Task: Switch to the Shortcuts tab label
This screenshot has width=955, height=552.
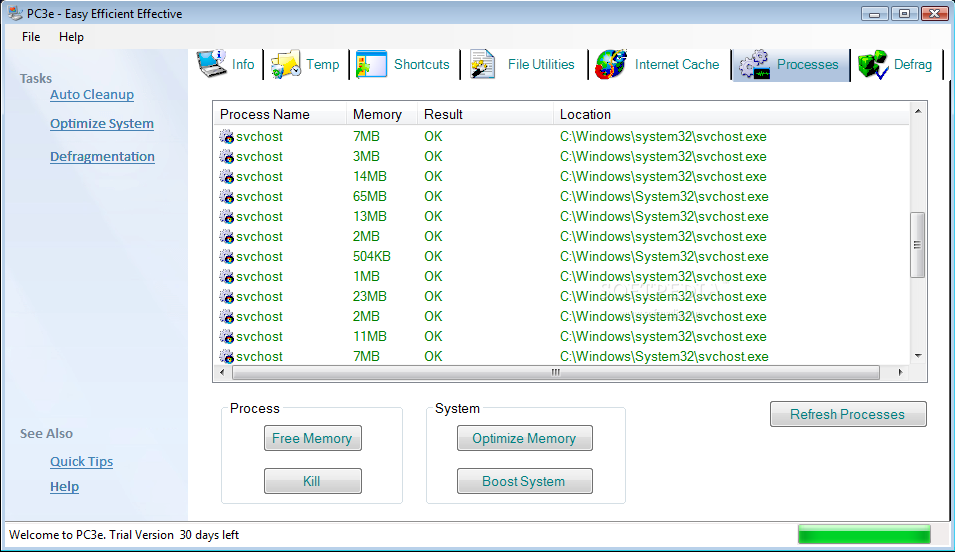Action: [x=421, y=65]
